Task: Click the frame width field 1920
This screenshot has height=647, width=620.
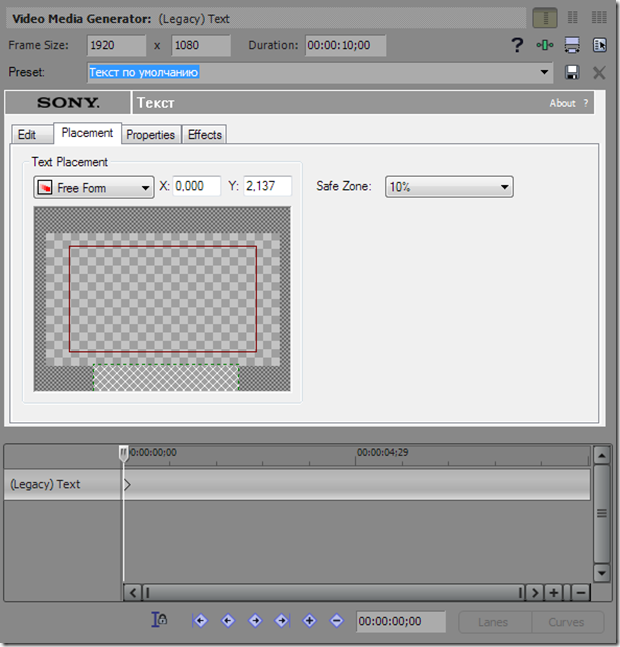Action: 116,45
